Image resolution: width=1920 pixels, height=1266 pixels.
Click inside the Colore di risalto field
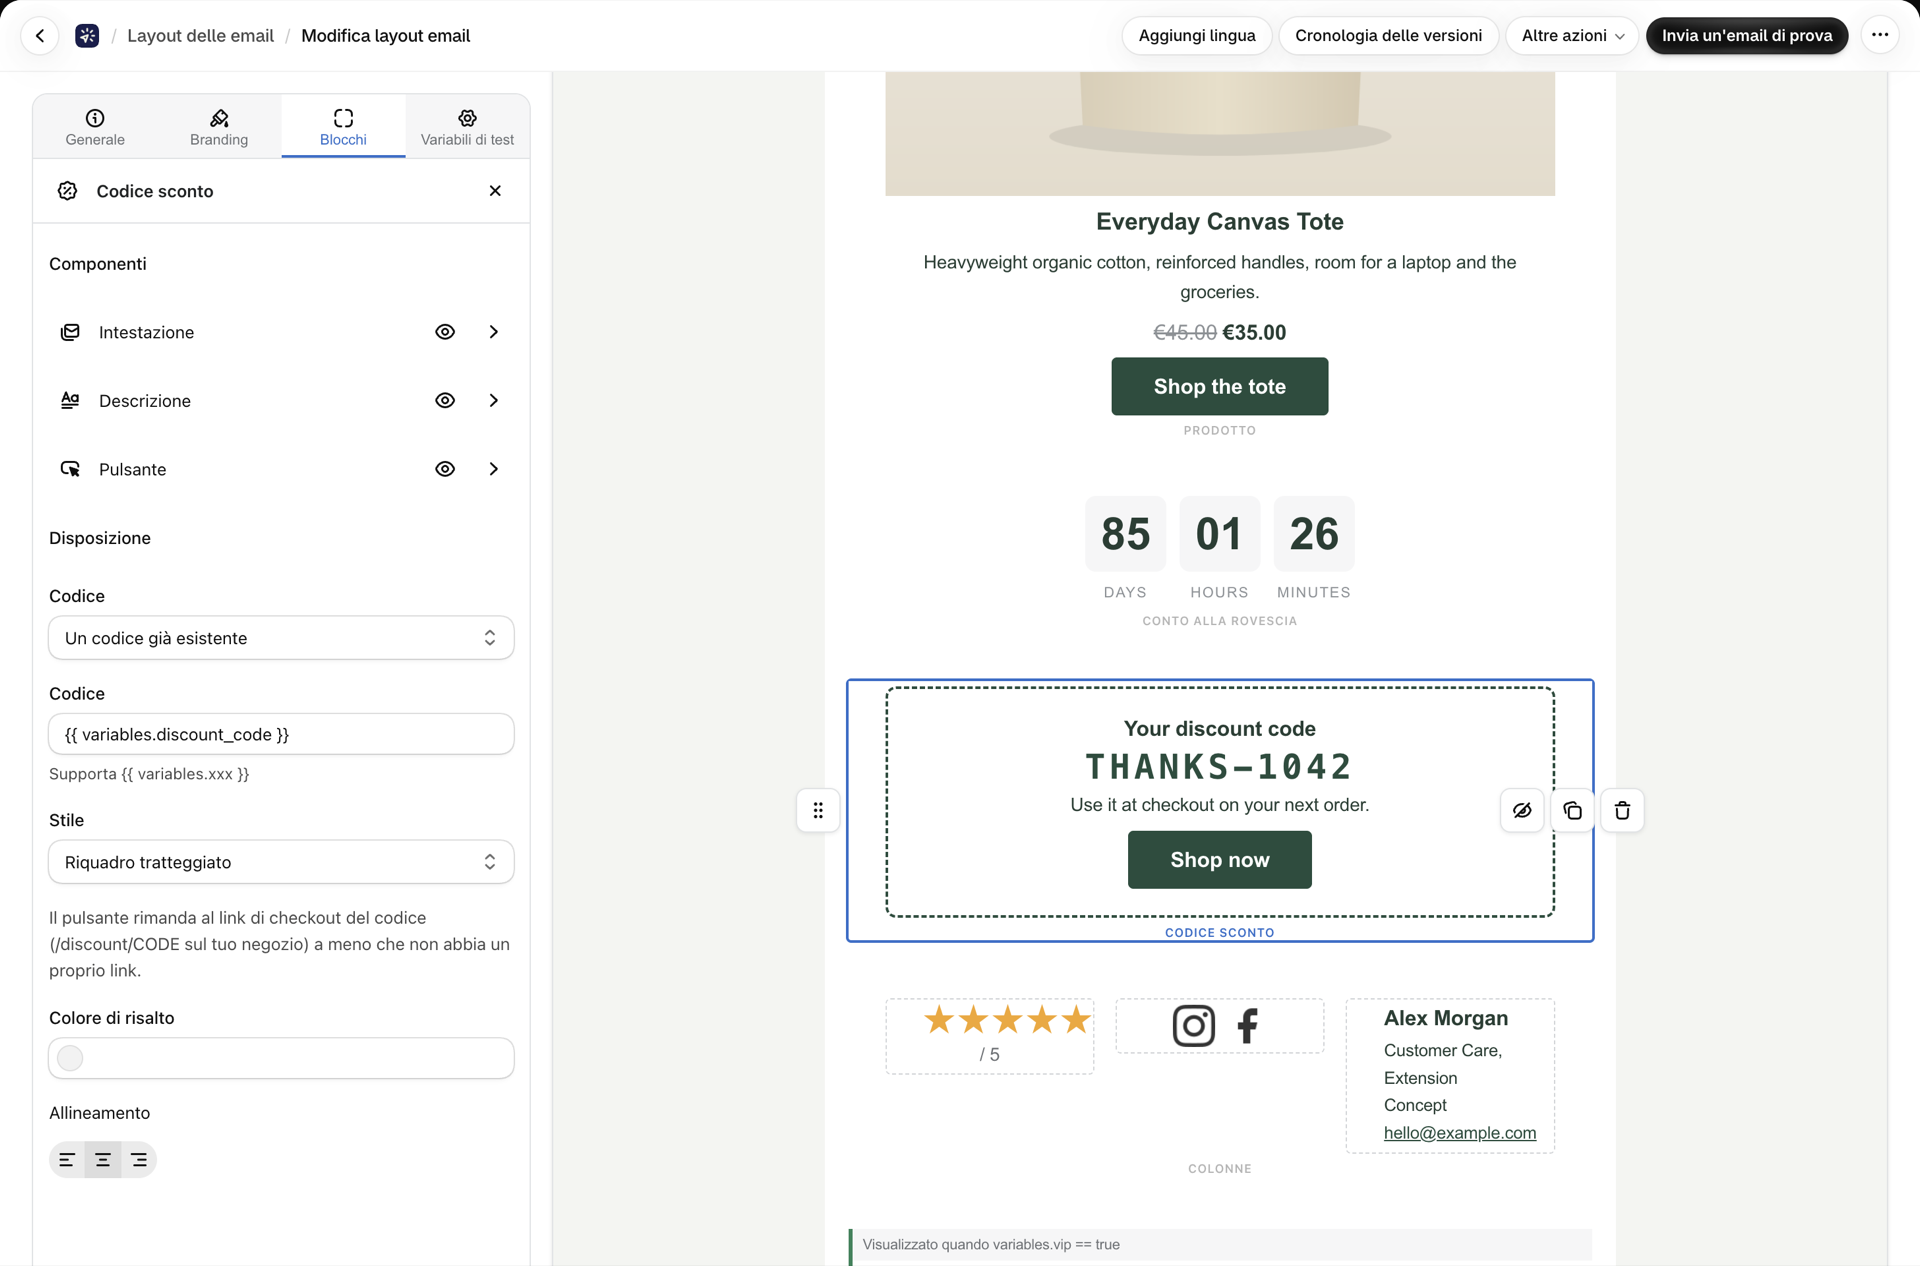pos(281,1058)
